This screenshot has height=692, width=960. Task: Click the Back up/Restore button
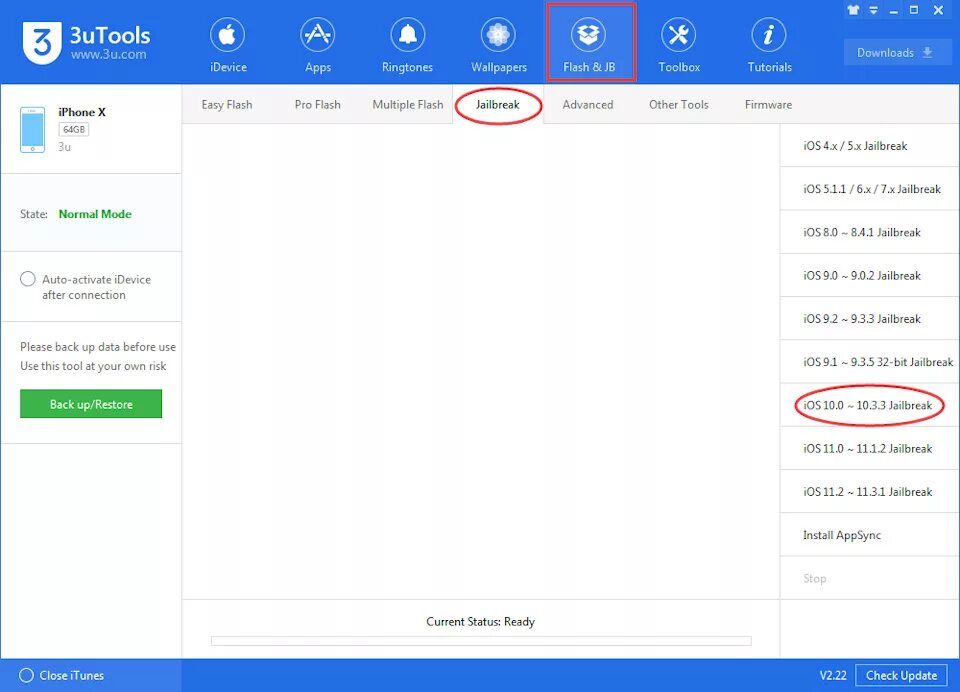91,404
